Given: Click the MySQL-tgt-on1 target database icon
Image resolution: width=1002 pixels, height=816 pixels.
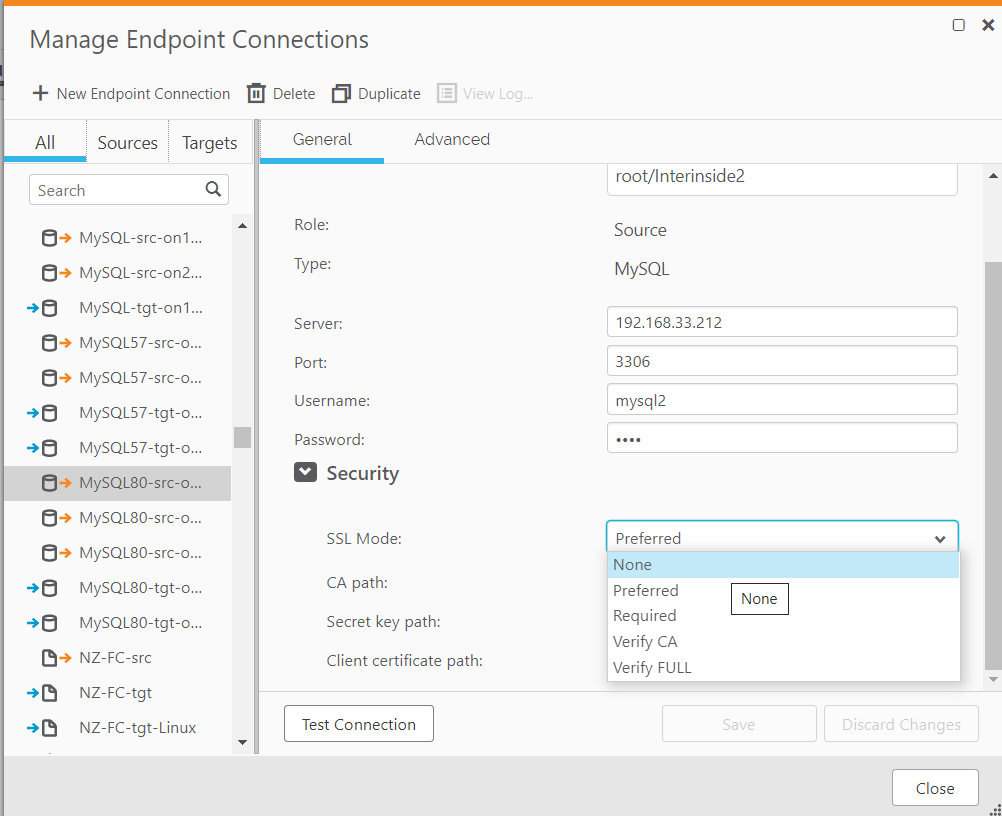Looking at the screenshot, I should tap(43, 308).
